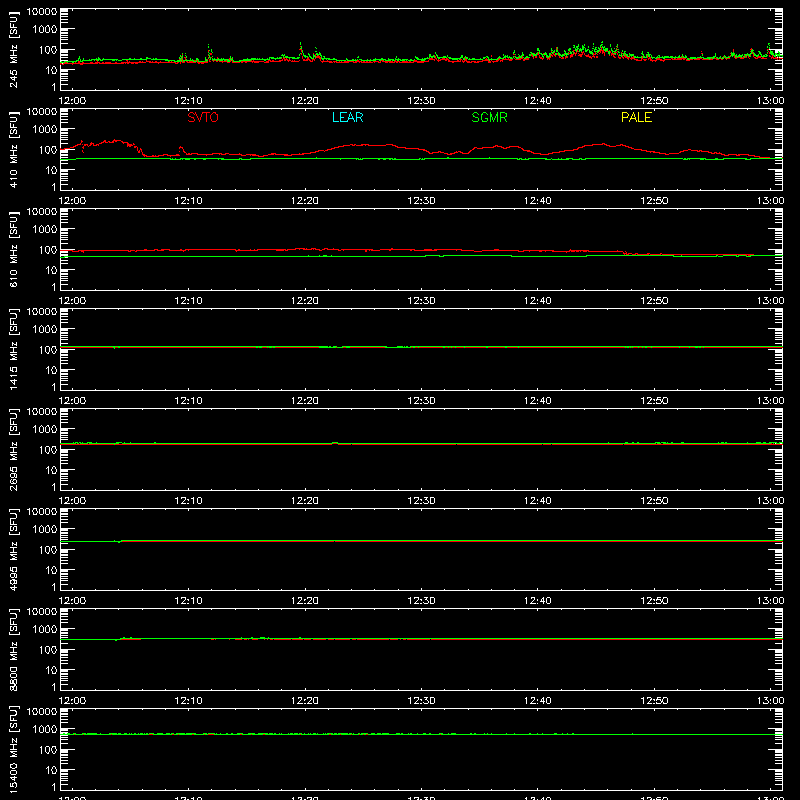Screen dimensions: 800x800
Task: Click 13:00 time label of 8800 MHz plot
Action: pyautogui.click(x=770, y=701)
